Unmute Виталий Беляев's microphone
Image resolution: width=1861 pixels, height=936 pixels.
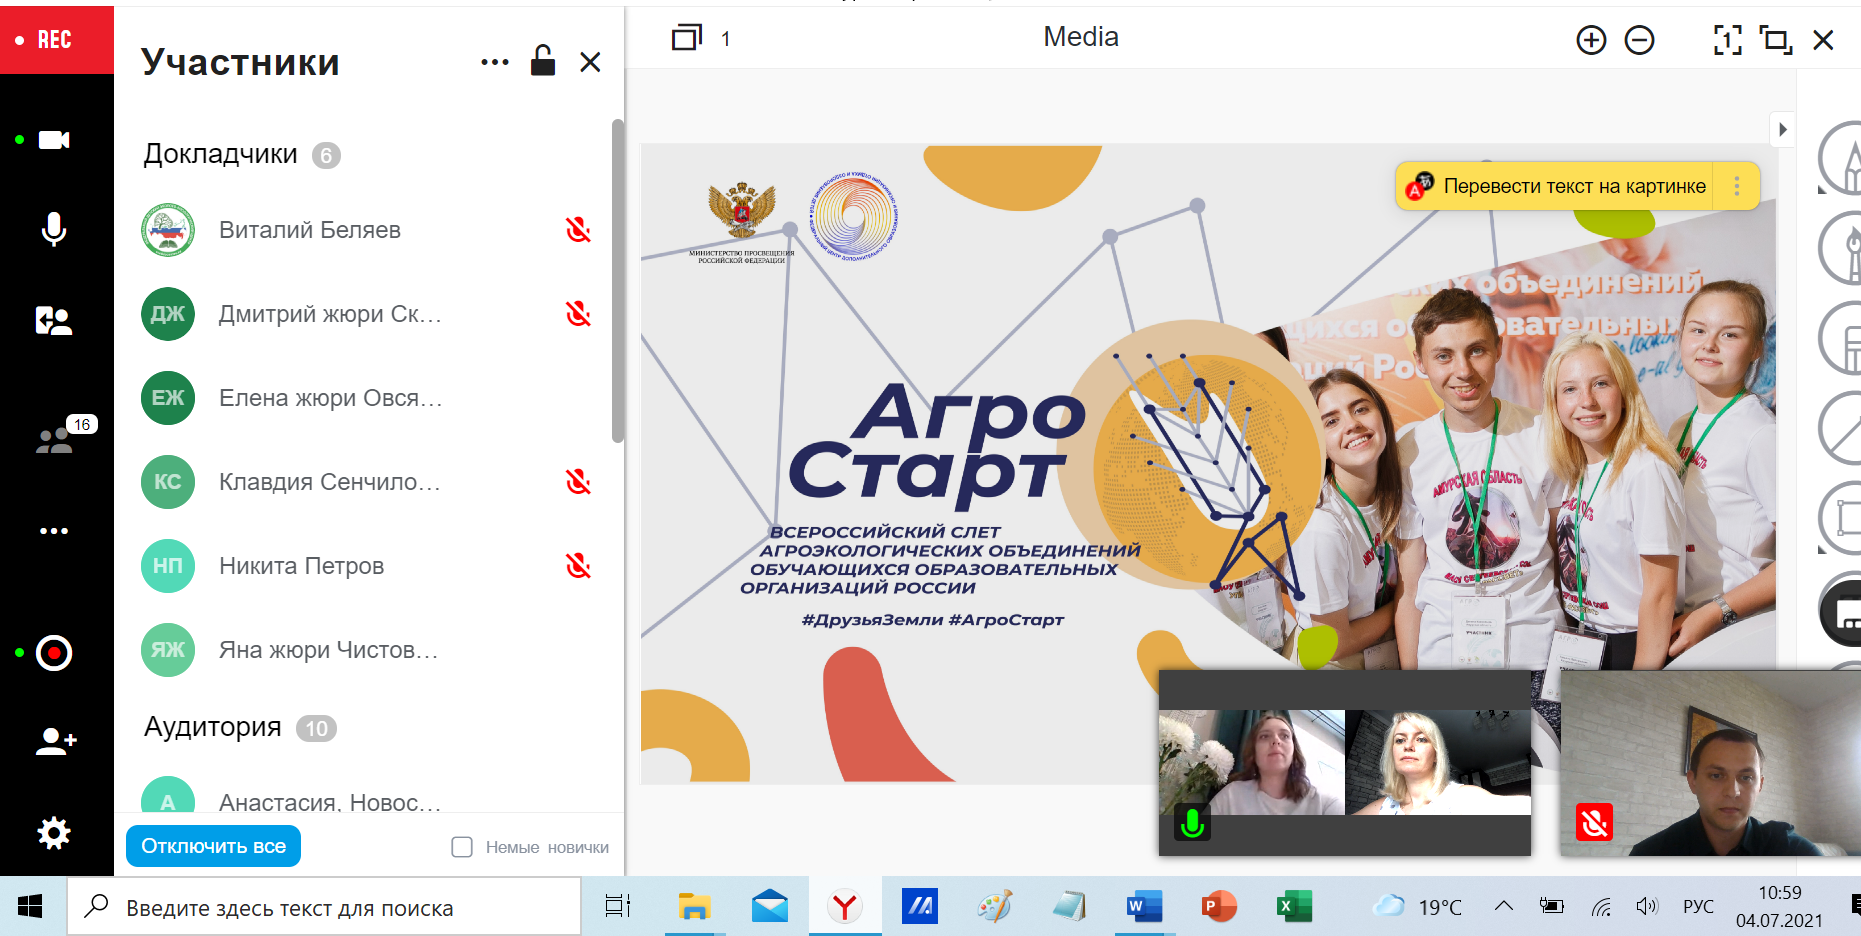[578, 230]
